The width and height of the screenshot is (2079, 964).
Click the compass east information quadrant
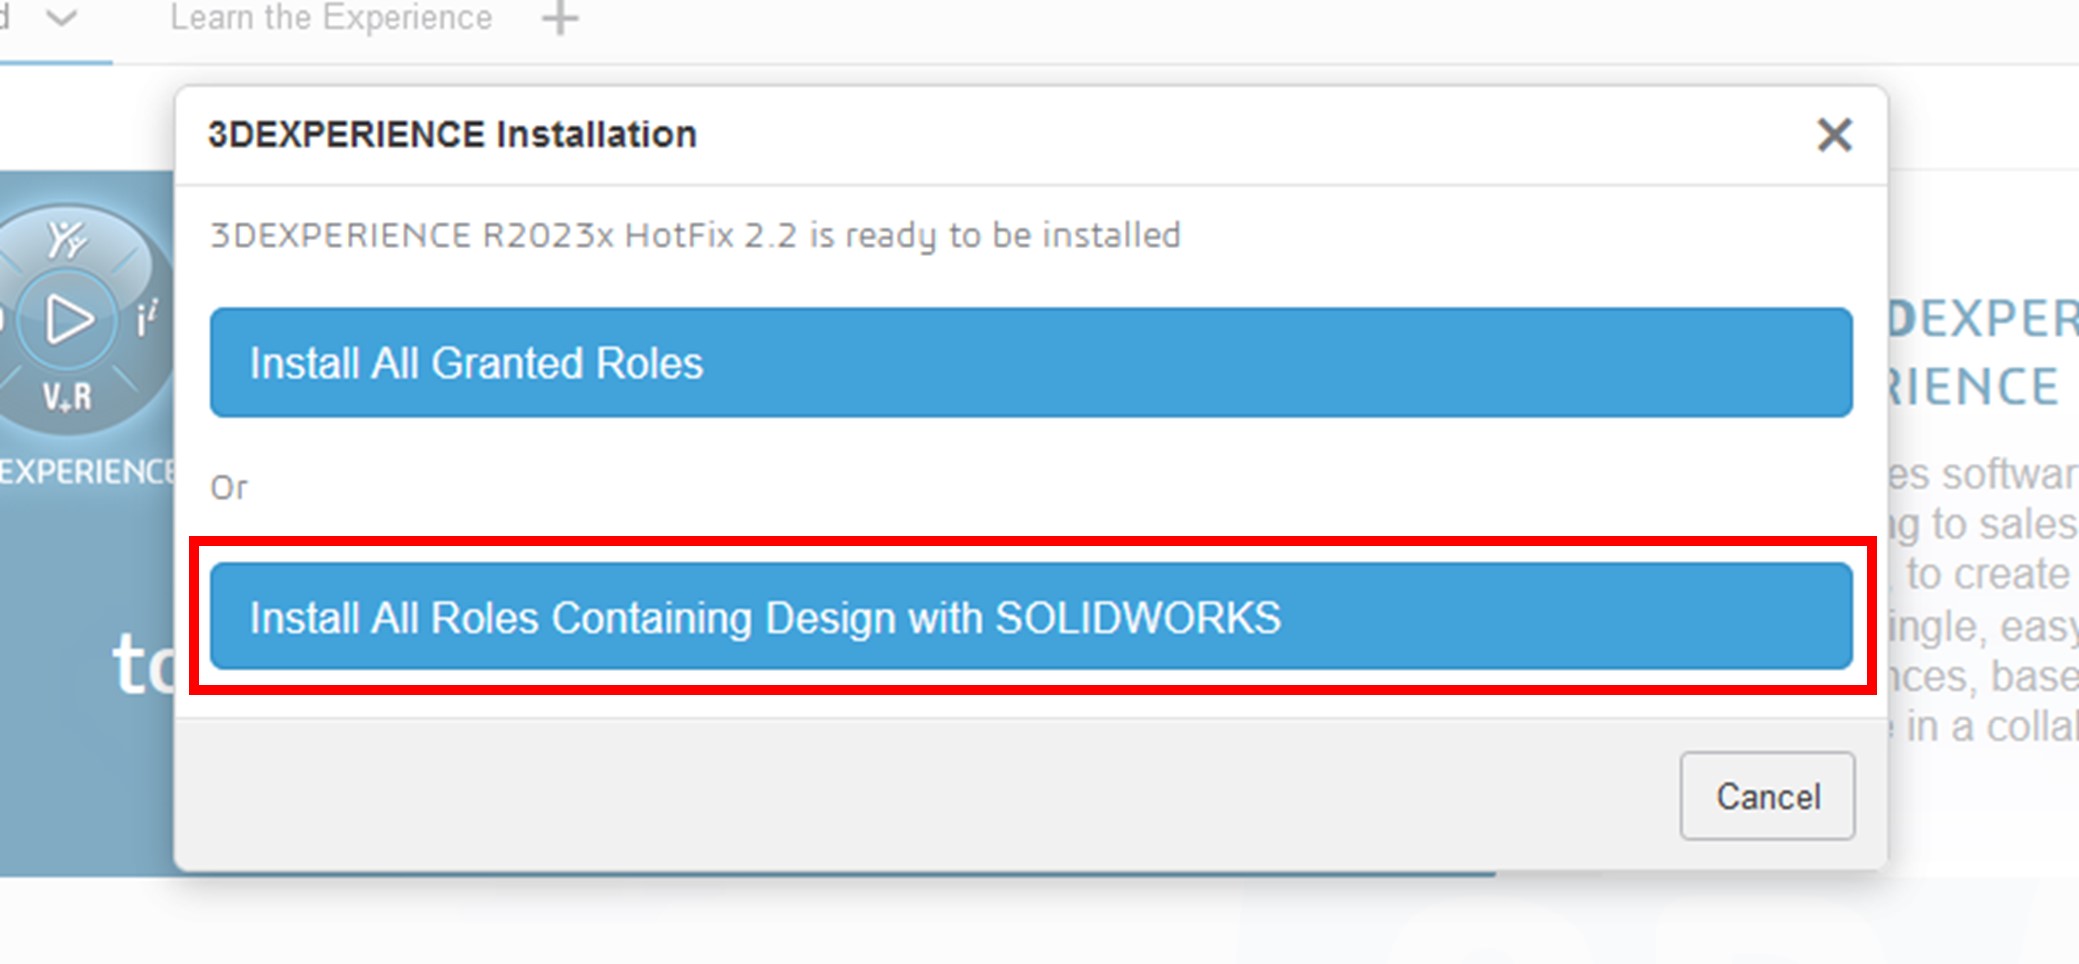pos(146,320)
